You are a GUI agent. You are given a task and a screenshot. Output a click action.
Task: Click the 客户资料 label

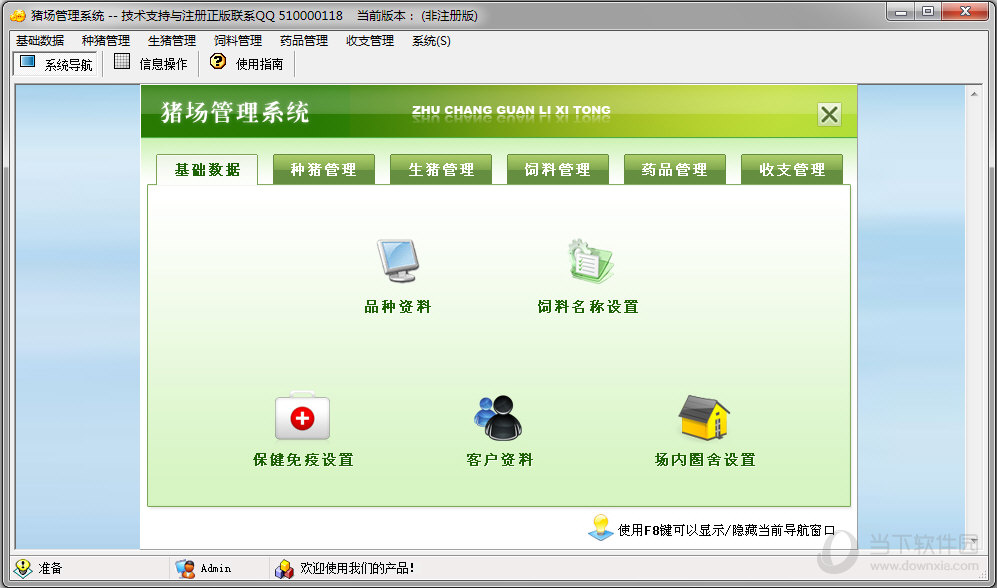(x=500, y=459)
